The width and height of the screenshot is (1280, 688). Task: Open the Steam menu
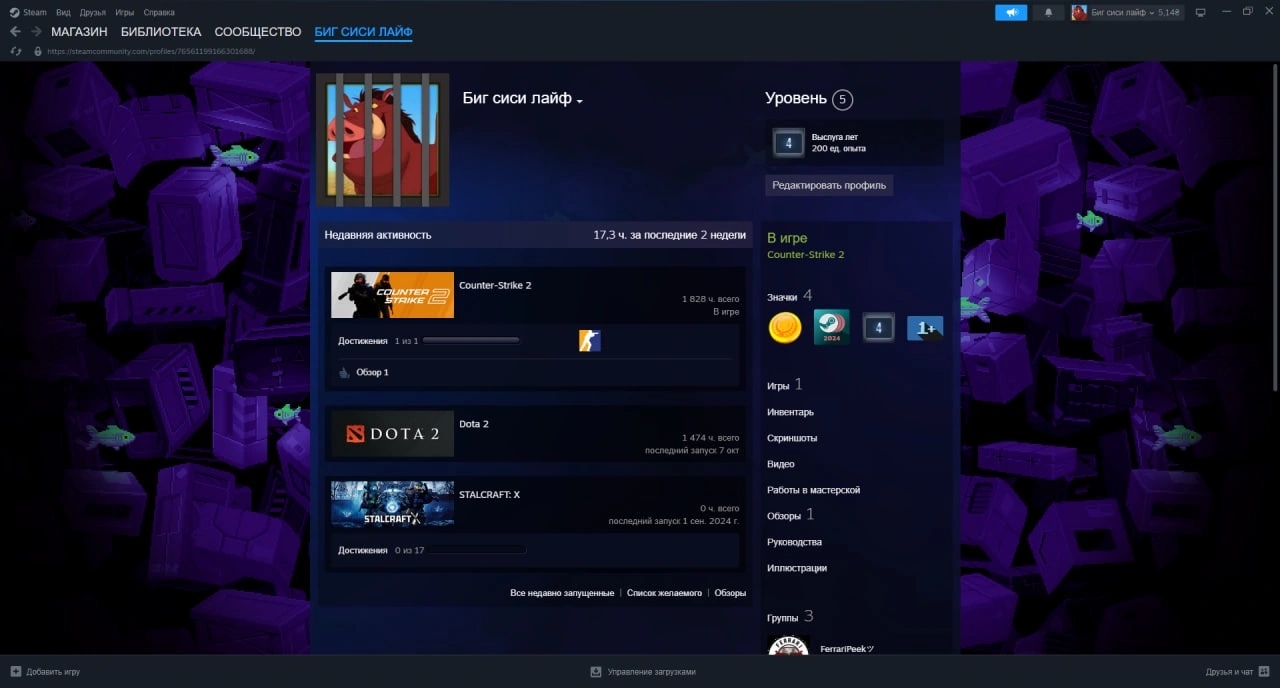click(x=35, y=12)
